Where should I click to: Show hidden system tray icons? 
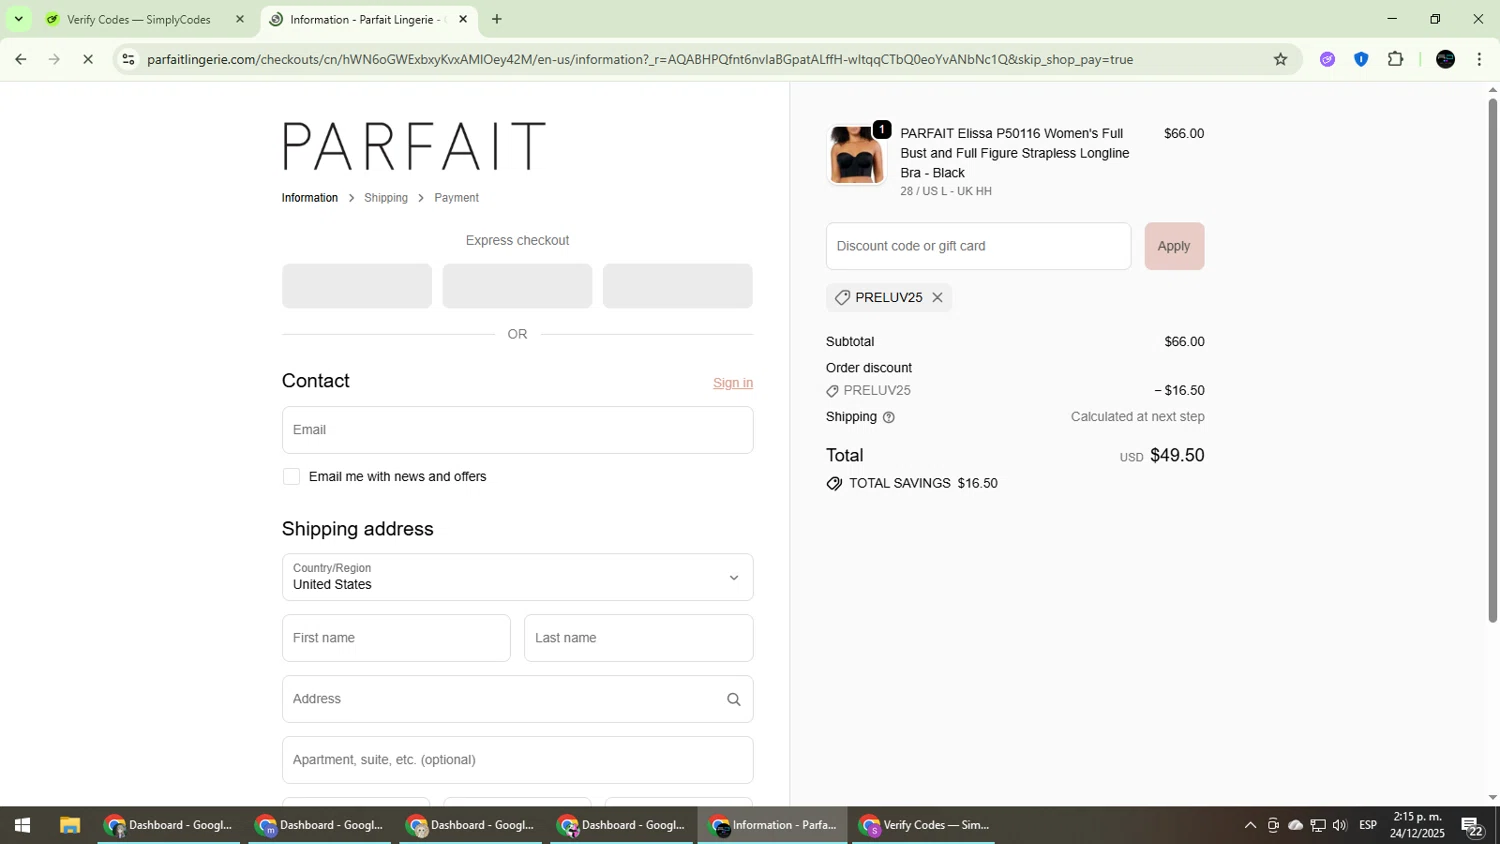point(1250,825)
